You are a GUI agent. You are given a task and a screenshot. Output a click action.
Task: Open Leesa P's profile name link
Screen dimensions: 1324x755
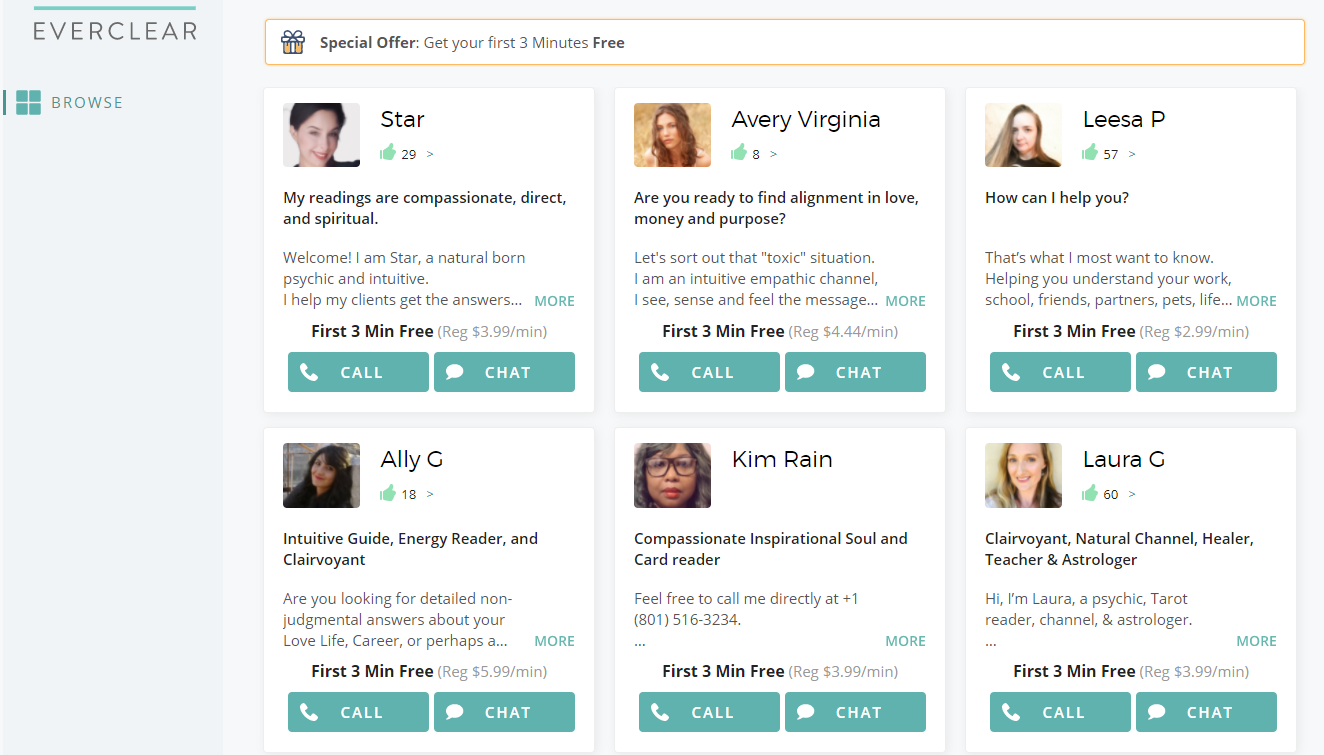coord(1124,119)
